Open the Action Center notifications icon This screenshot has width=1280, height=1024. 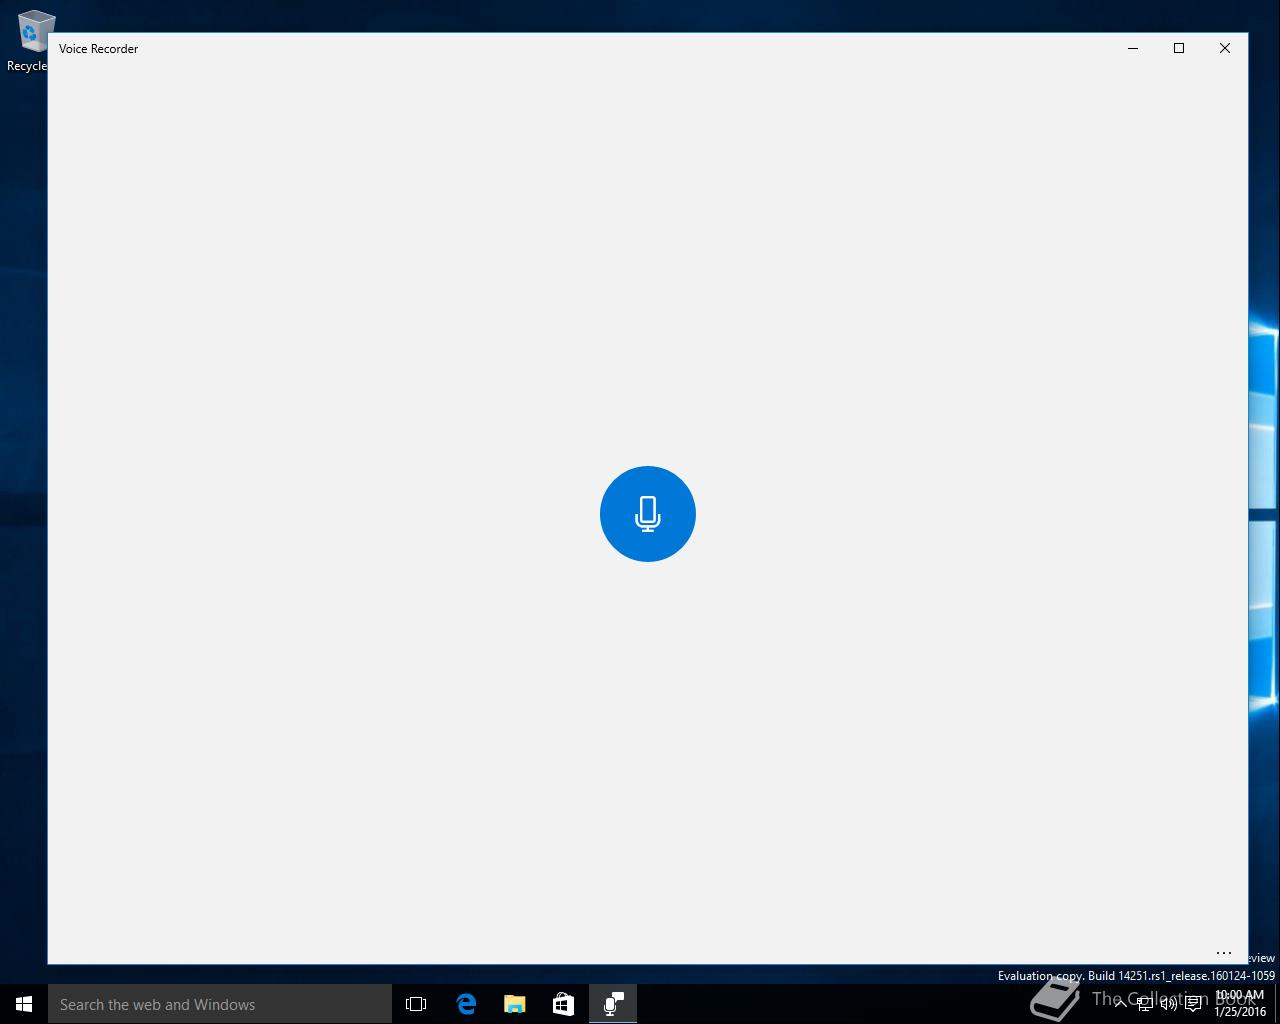point(1193,1004)
